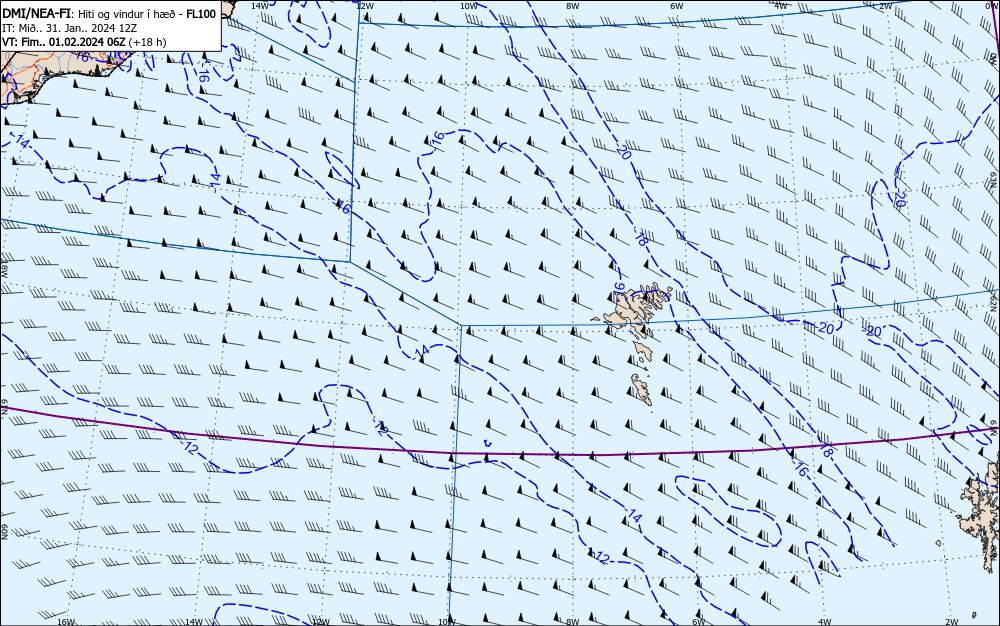Click the 'VT: Fim.. 01.02.2024 06Z' valid time
This screenshot has height=626, width=1000.
pyautogui.click(x=64, y=42)
